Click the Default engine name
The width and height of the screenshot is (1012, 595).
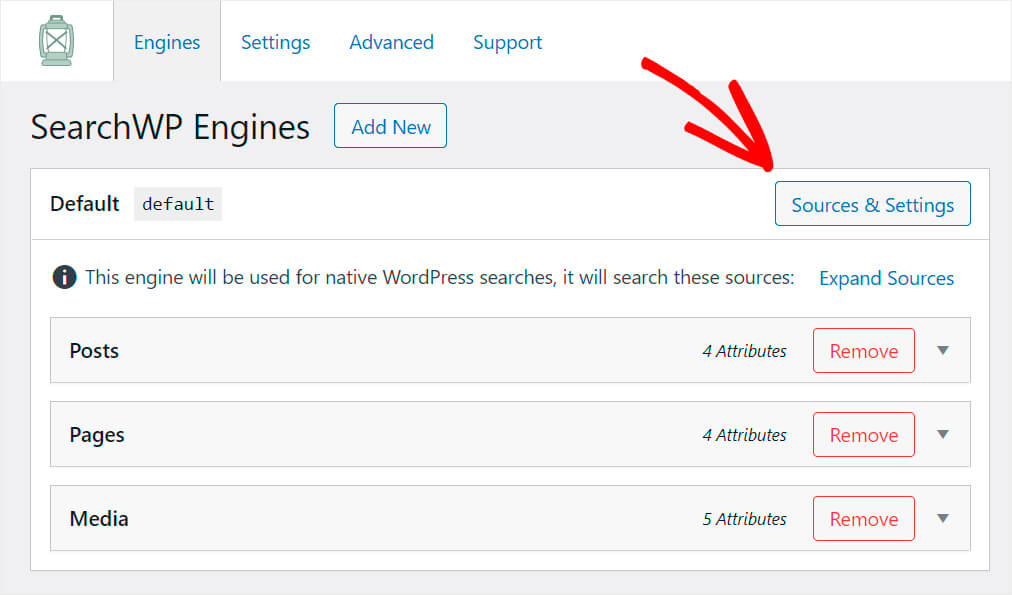coord(85,204)
